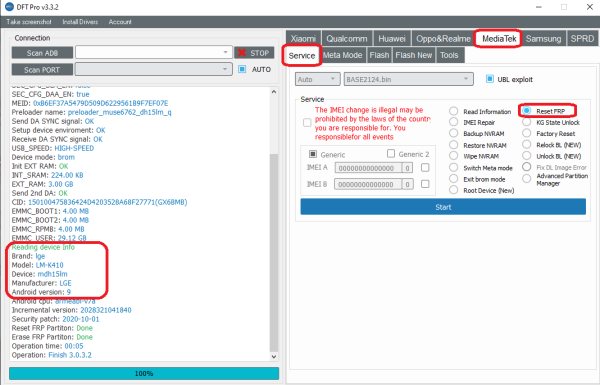Click the log scroll down arrow

(x=274, y=356)
